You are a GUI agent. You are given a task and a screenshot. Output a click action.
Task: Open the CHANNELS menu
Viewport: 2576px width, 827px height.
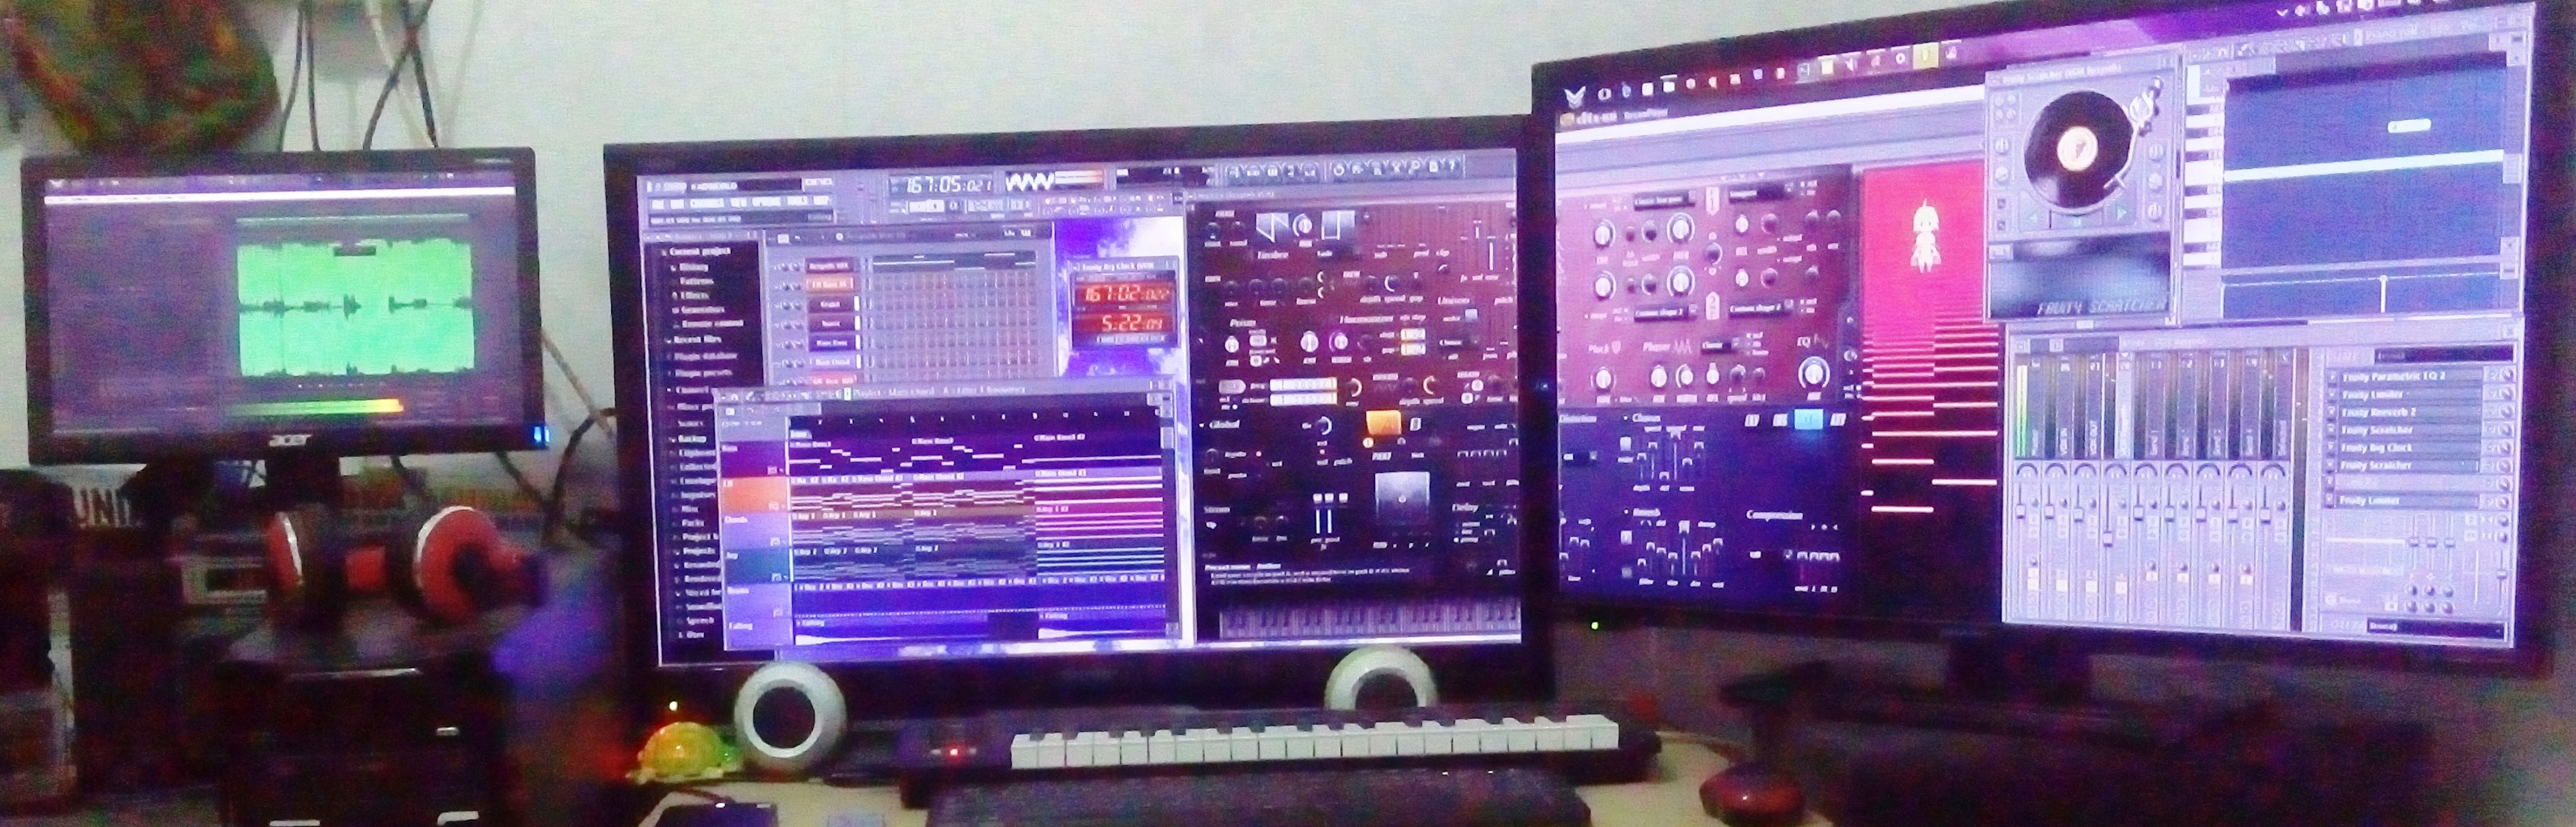point(706,203)
